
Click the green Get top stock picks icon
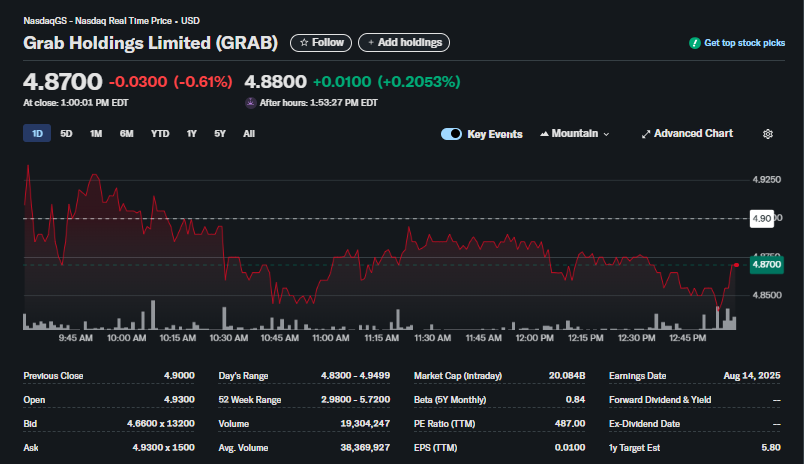pyautogui.click(x=694, y=43)
